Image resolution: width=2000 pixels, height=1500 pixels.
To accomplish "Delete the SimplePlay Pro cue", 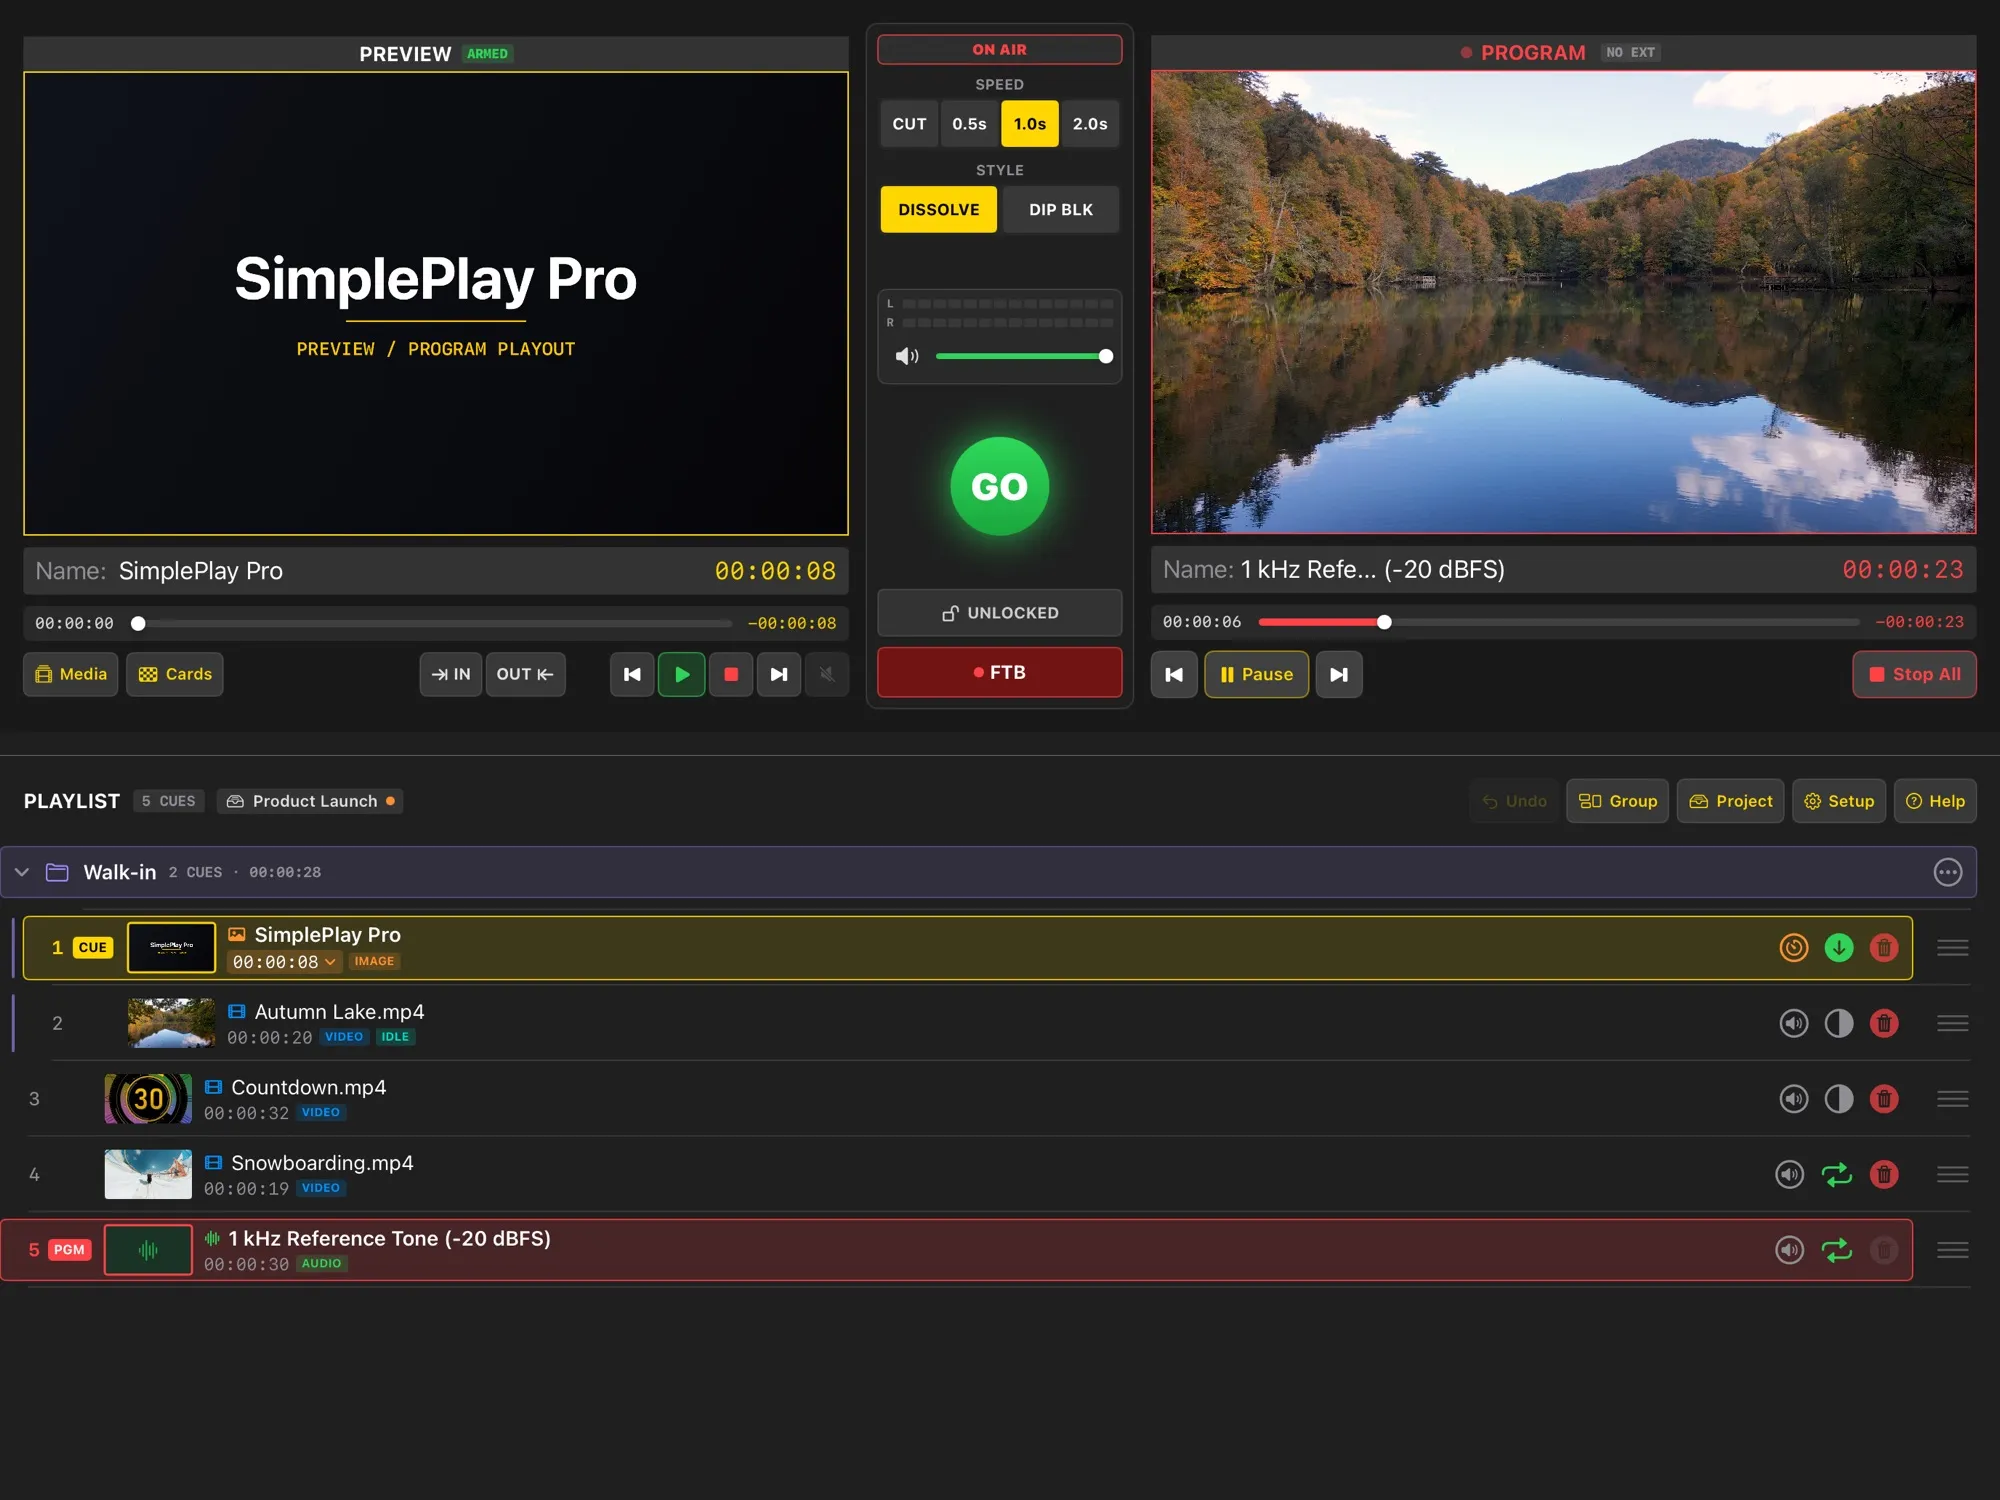I will [1884, 947].
